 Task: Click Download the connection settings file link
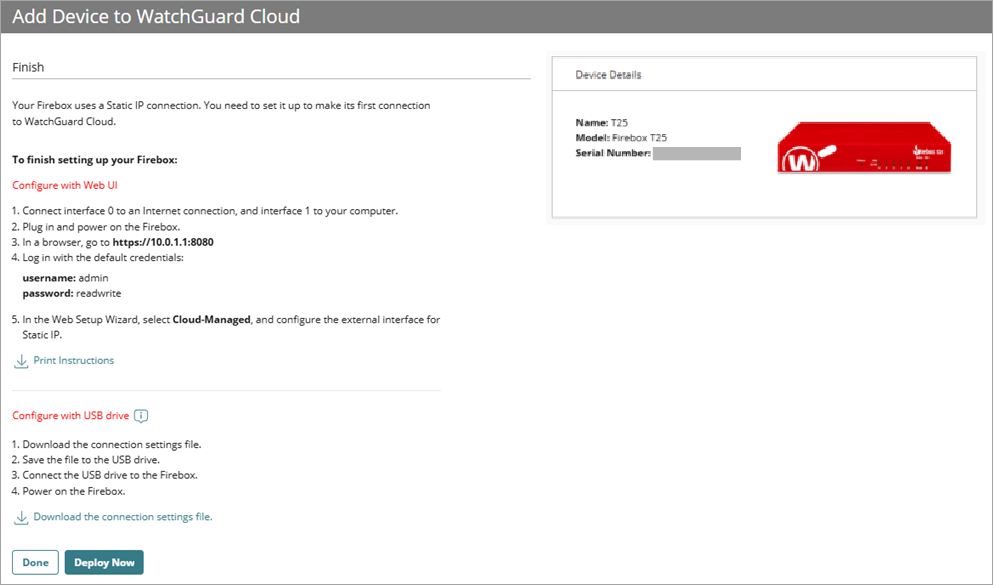tap(123, 517)
